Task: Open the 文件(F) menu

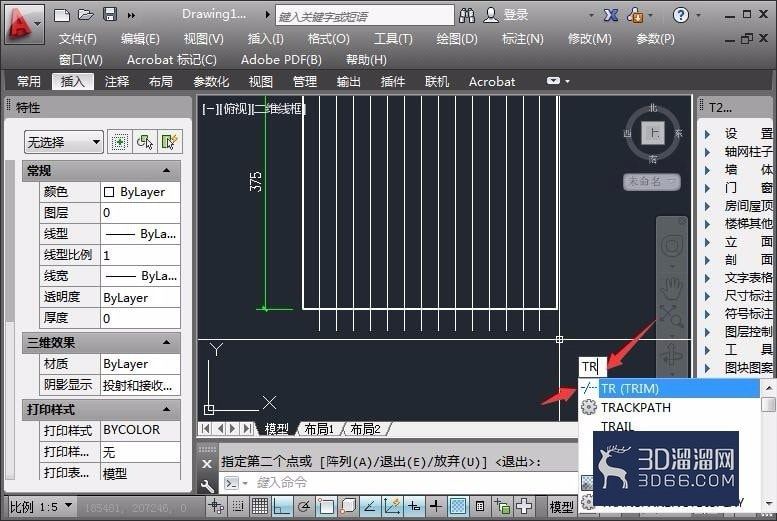Action: coord(77,39)
